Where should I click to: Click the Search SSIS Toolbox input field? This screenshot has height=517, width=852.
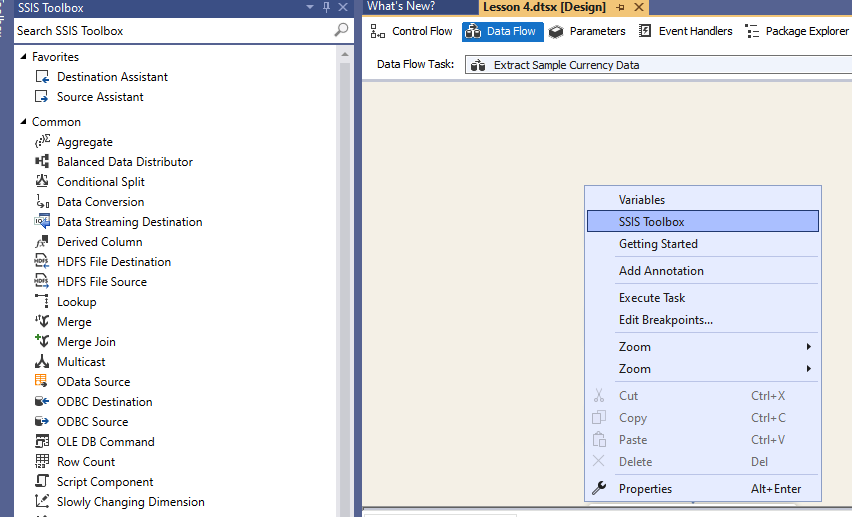point(173,30)
